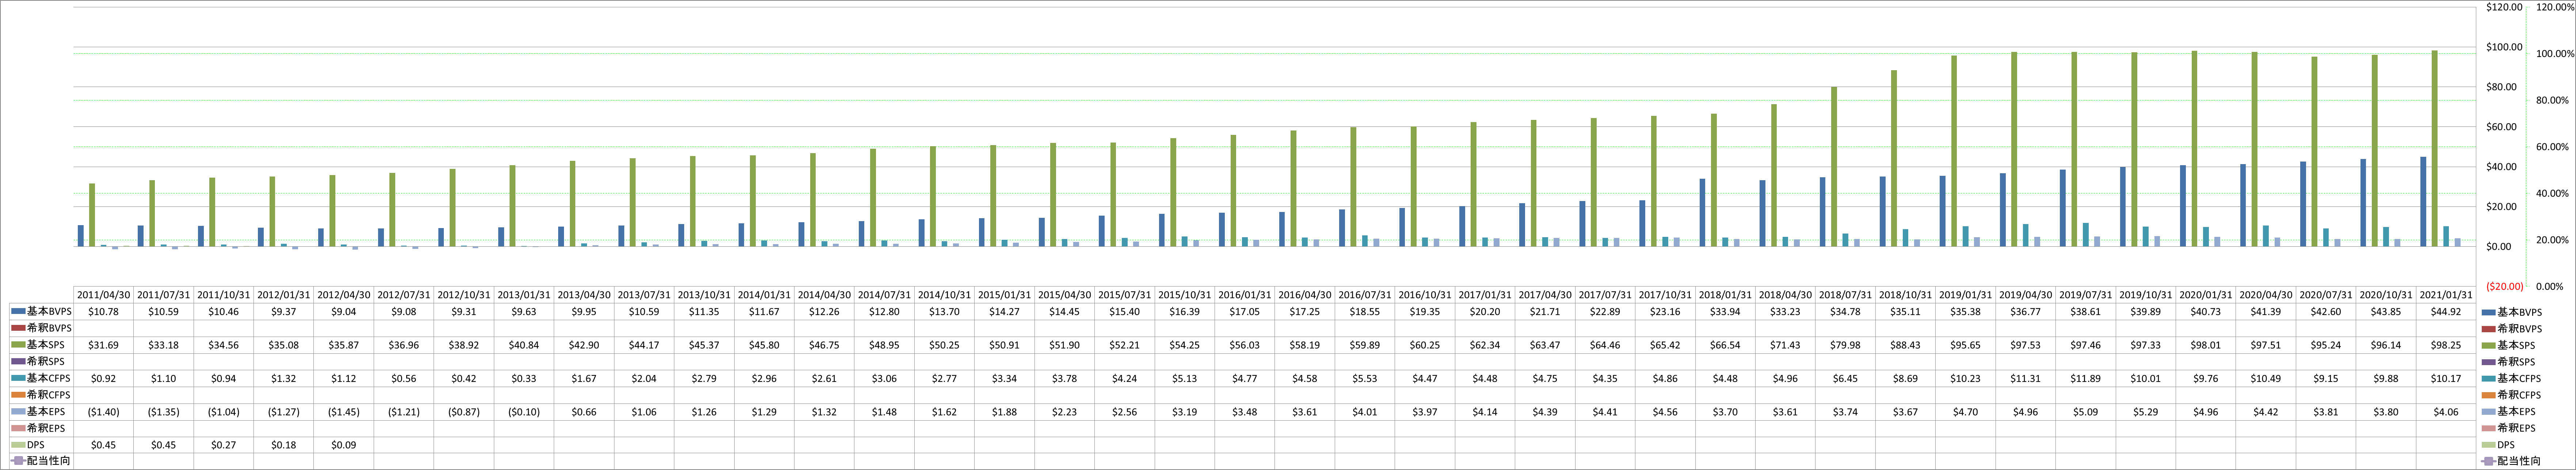Click the $120.00 primary axis label
2576x470 pixels.
tap(2504, 7)
